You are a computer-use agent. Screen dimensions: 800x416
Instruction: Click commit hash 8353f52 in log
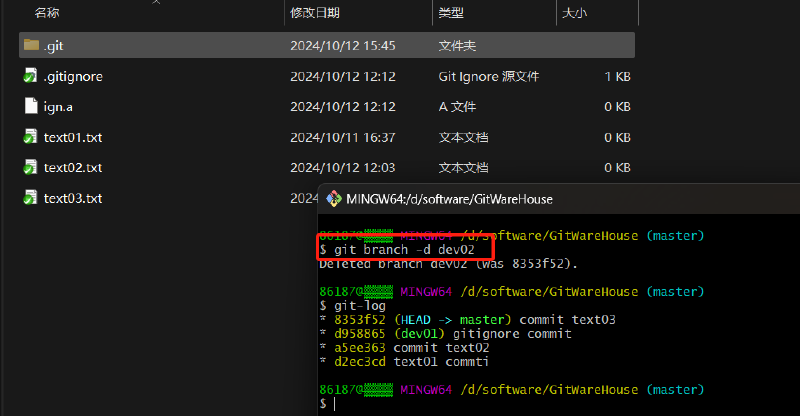(x=360, y=320)
